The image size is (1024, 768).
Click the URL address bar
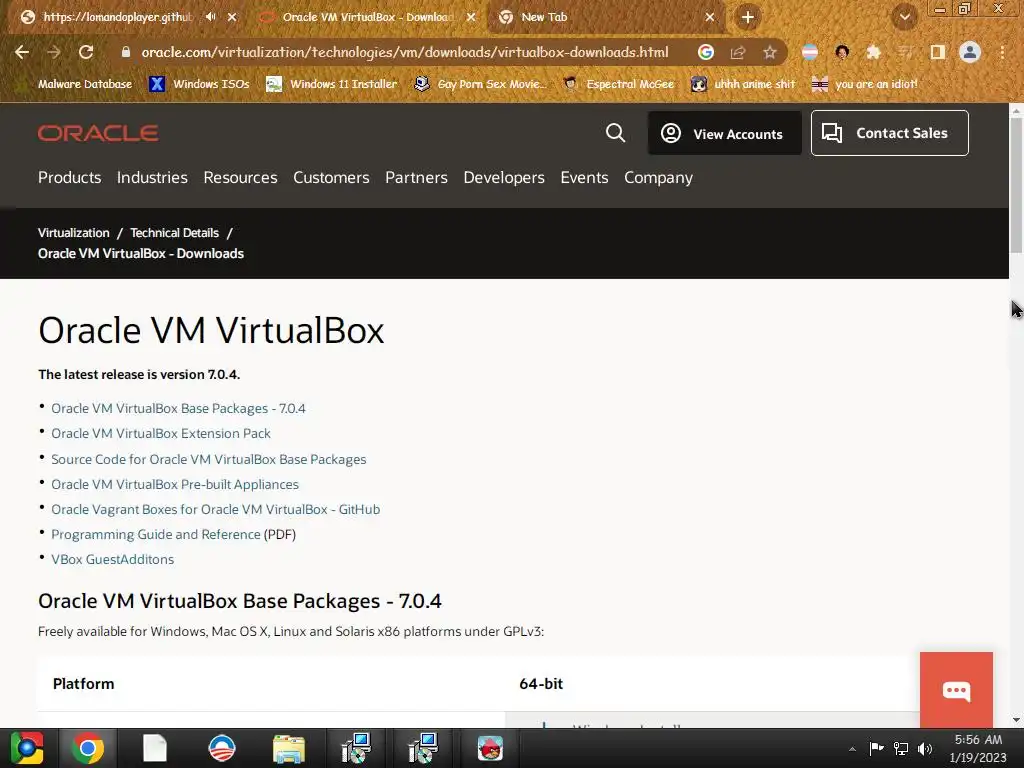coord(405,52)
